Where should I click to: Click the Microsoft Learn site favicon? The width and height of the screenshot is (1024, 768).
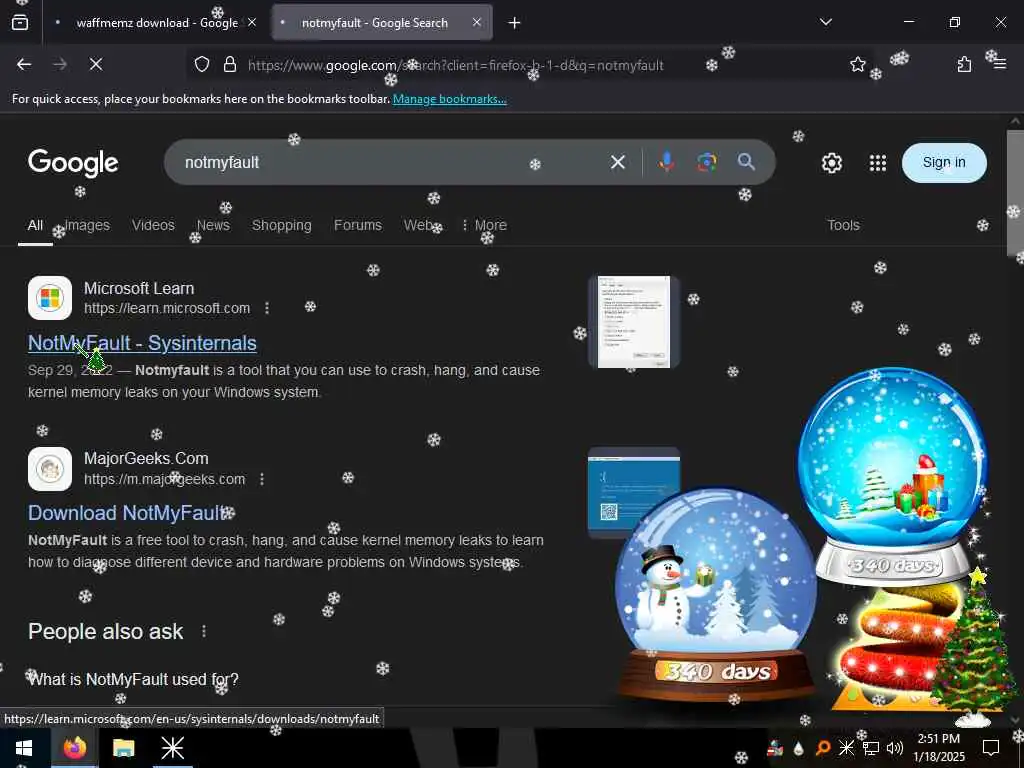tap(50, 298)
